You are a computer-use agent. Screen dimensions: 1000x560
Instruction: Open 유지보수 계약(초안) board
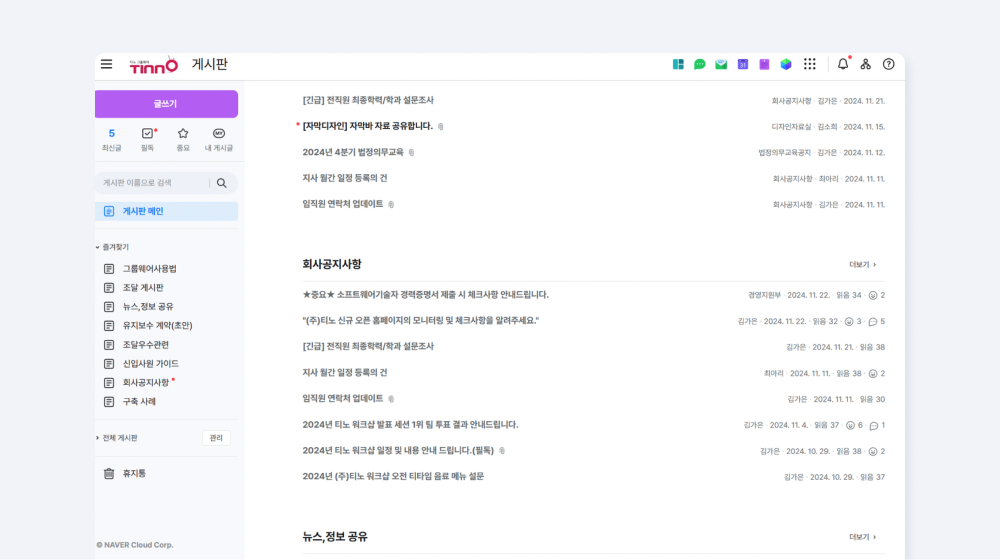pos(157,325)
